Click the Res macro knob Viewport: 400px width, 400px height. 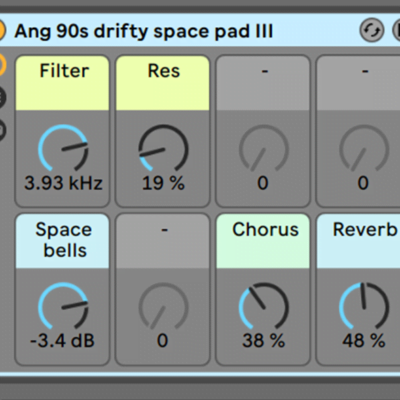click(163, 148)
